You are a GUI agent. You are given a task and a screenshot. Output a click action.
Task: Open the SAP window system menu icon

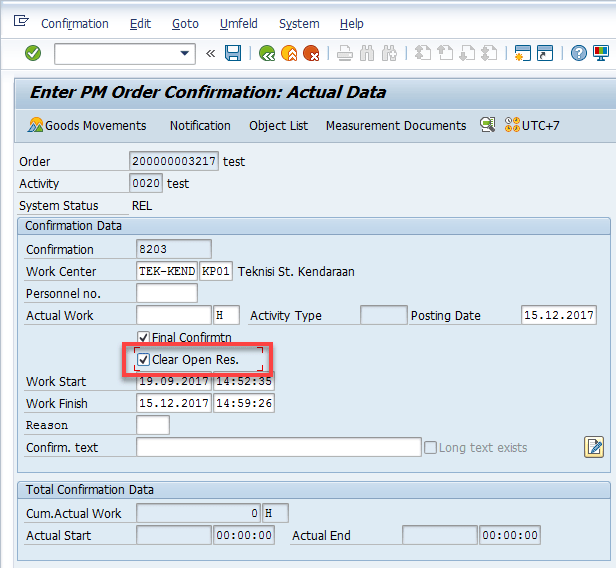point(22,22)
